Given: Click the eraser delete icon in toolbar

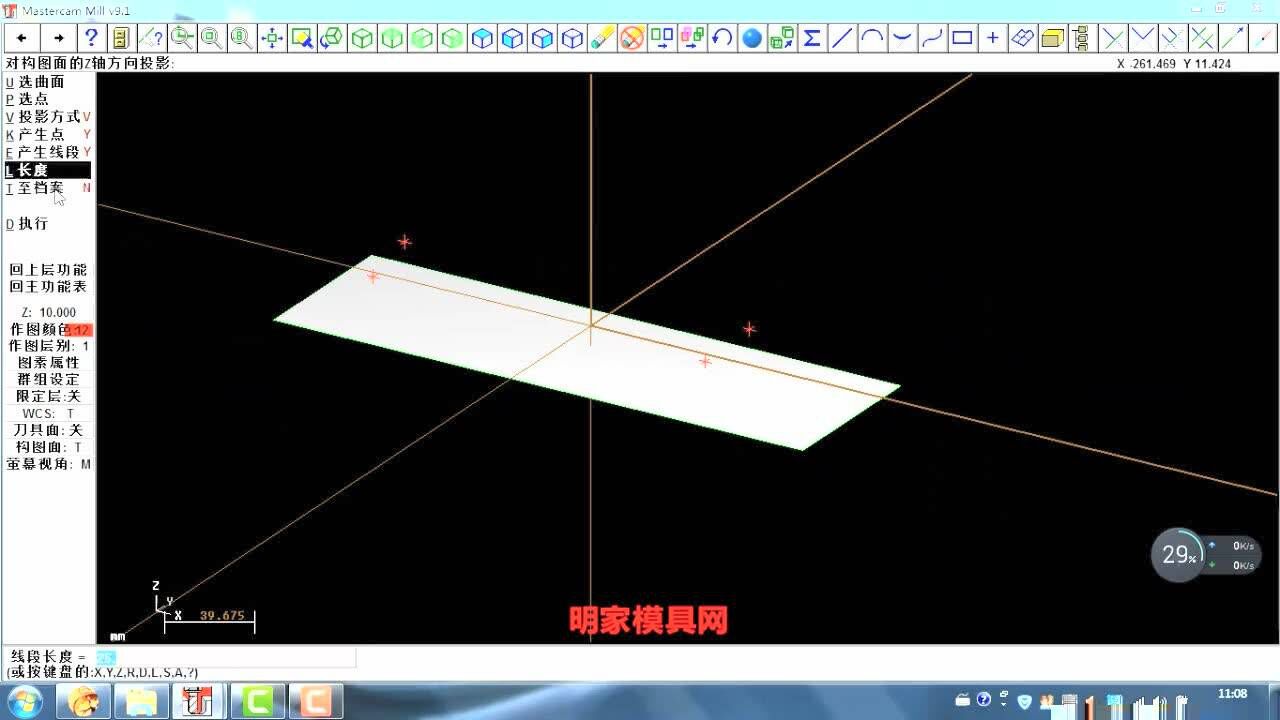Looking at the screenshot, I should coord(601,37).
